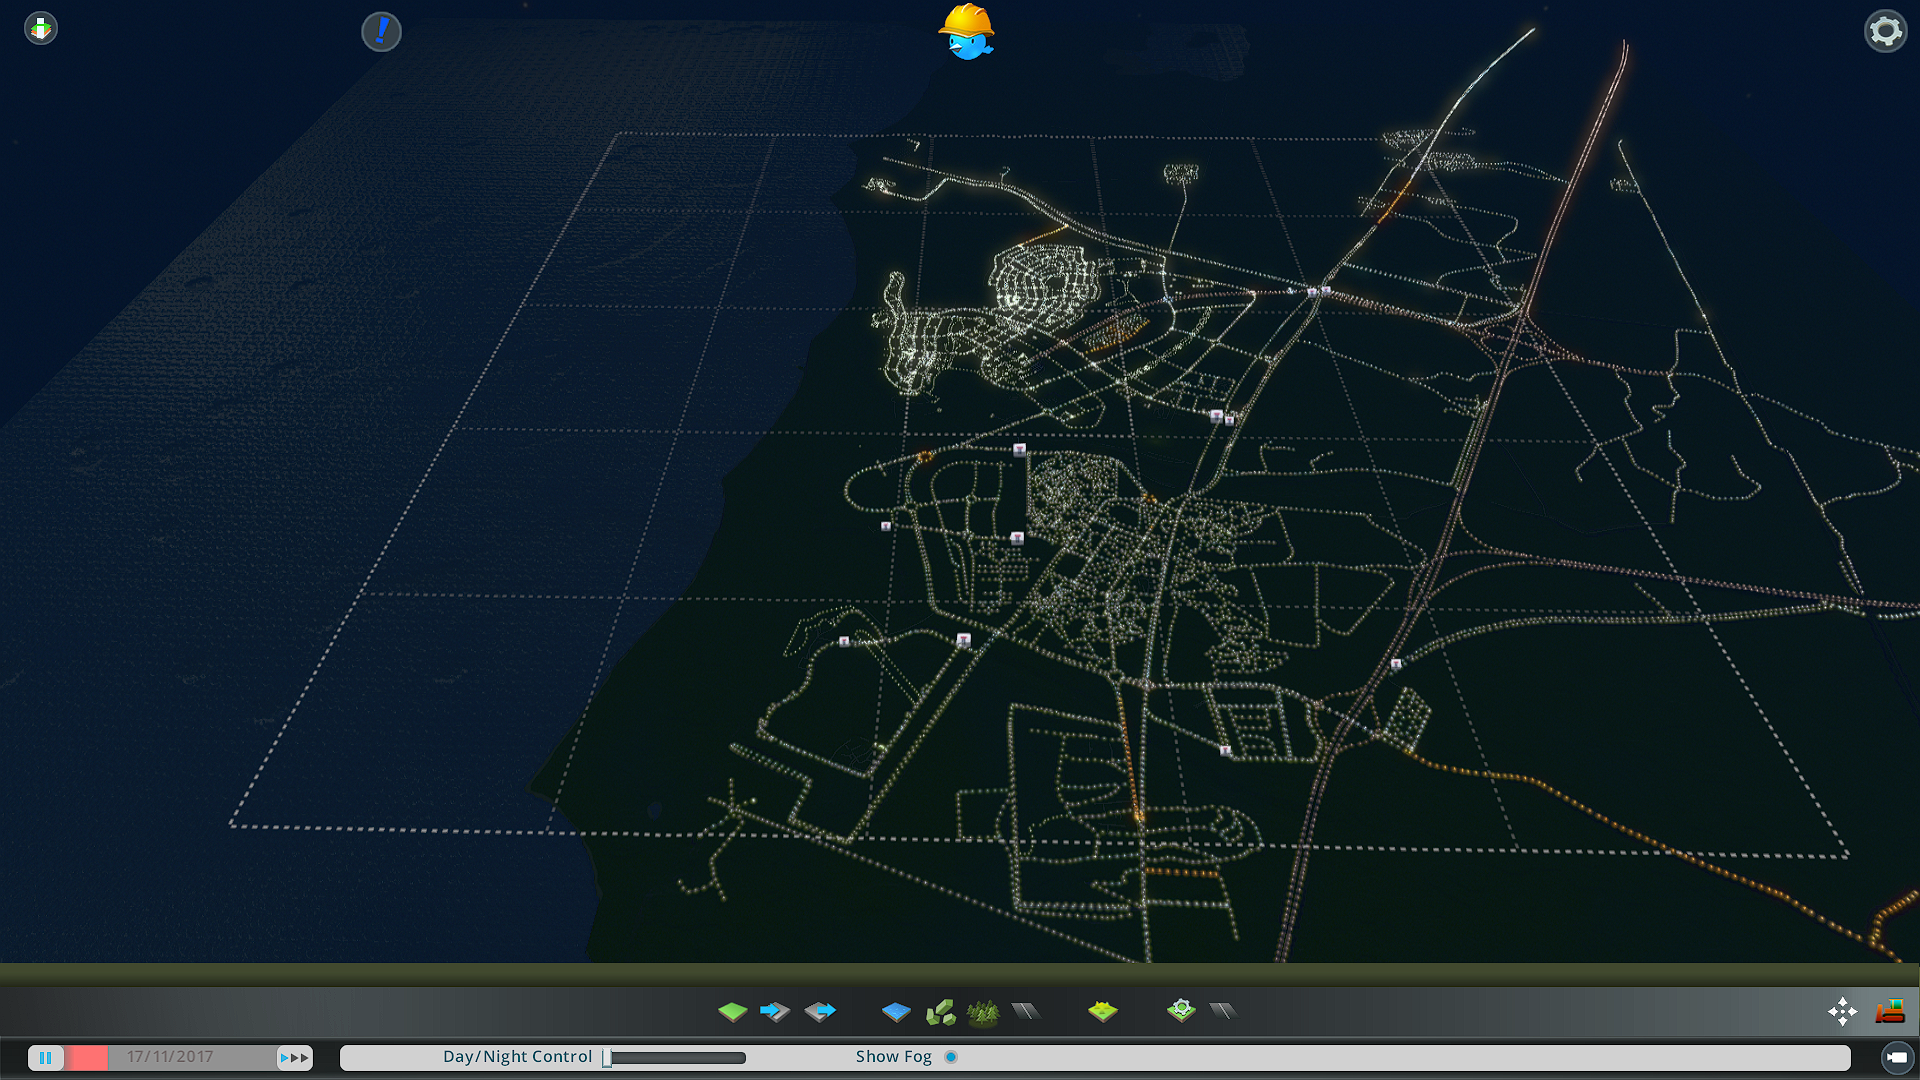Select the environment yellow-green tile icon

tap(1102, 1012)
